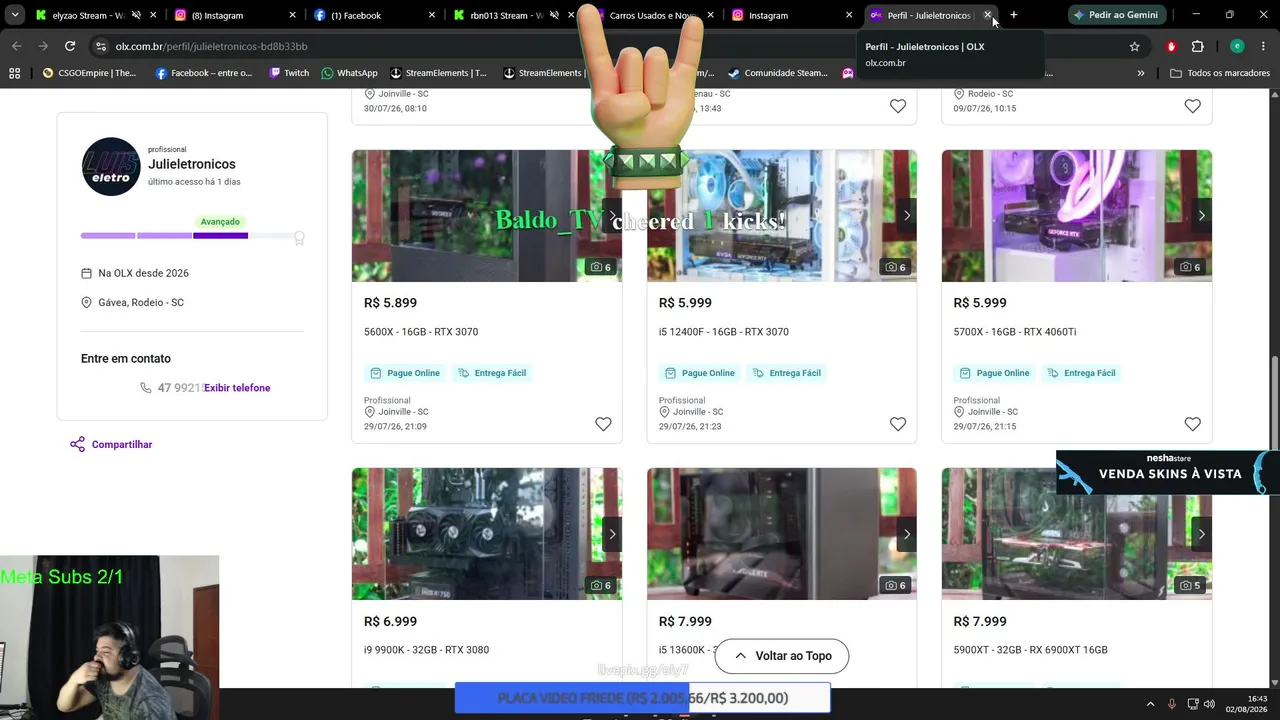This screenshot has height=720, width=1280.
Task: Click the Voltar ao Topo button
Action: [x=781, y=656]
